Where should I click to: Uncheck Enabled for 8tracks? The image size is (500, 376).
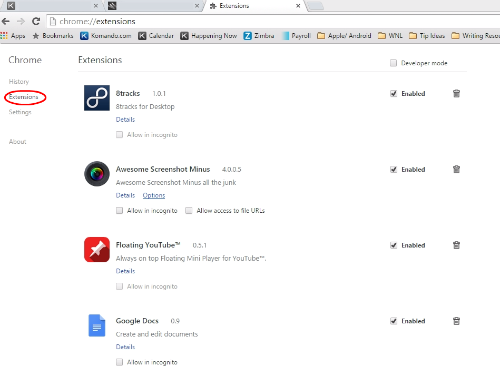pyautogui.click(x=393, y=94)
